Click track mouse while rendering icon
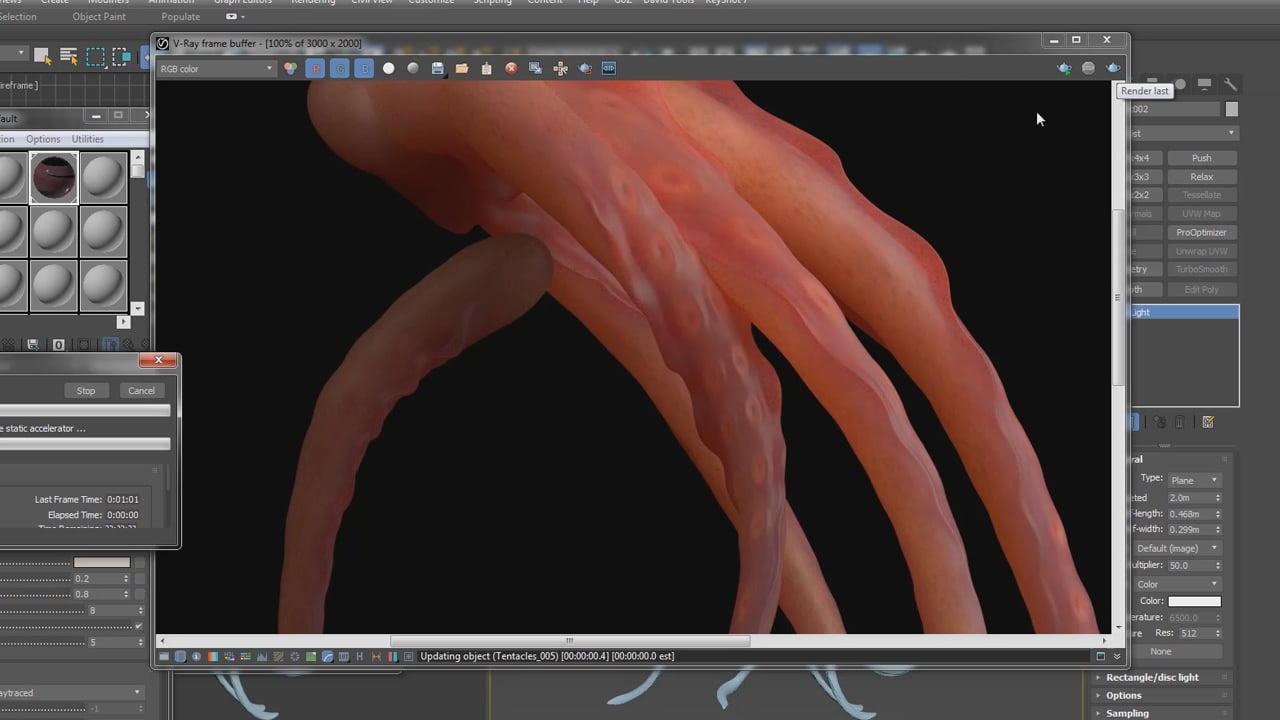Viewport: 1280px width, 720px height. 560,68
